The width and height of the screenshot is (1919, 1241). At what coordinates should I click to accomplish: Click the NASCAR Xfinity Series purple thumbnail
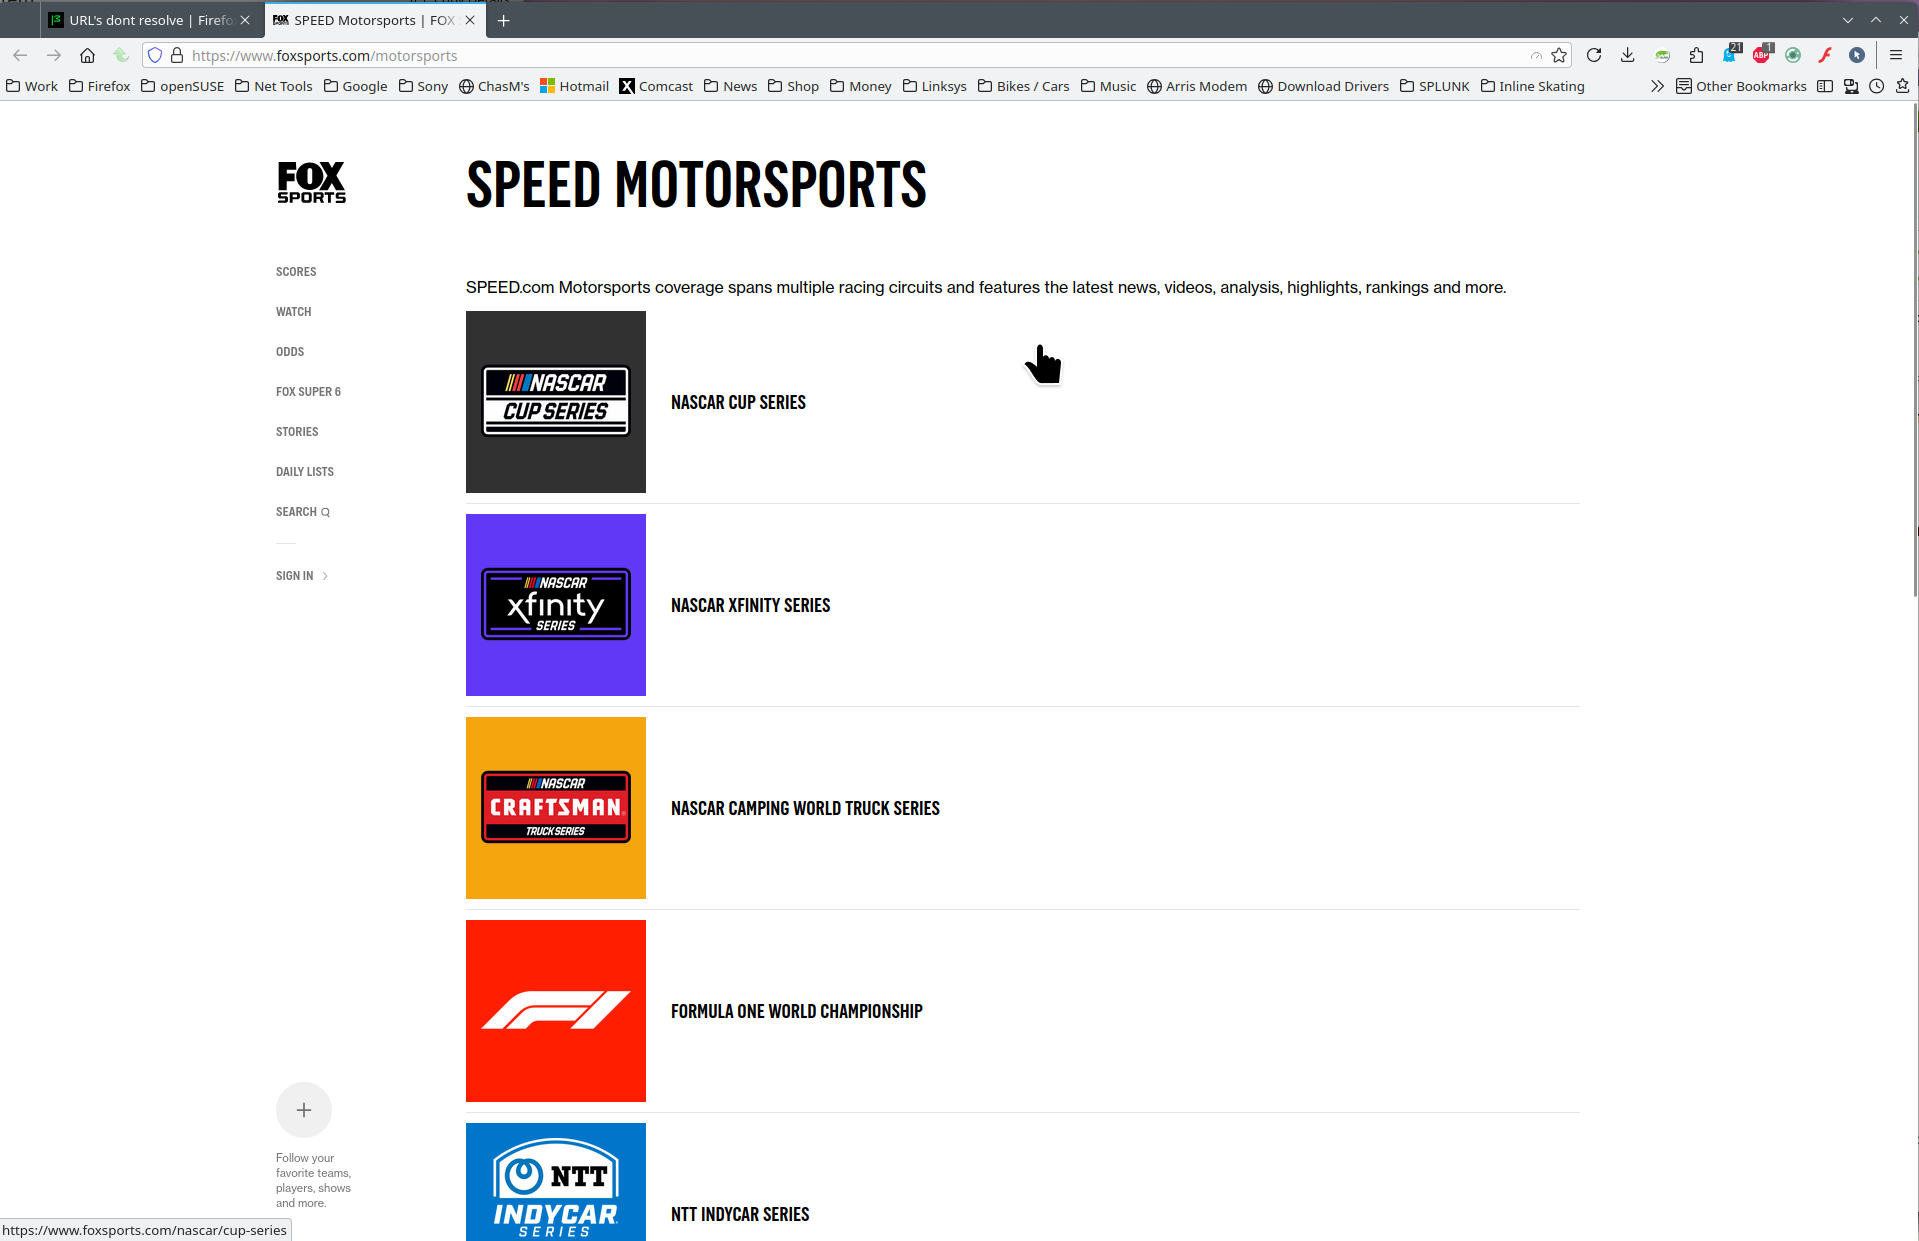pyautogui.click(x=556, y=605)
